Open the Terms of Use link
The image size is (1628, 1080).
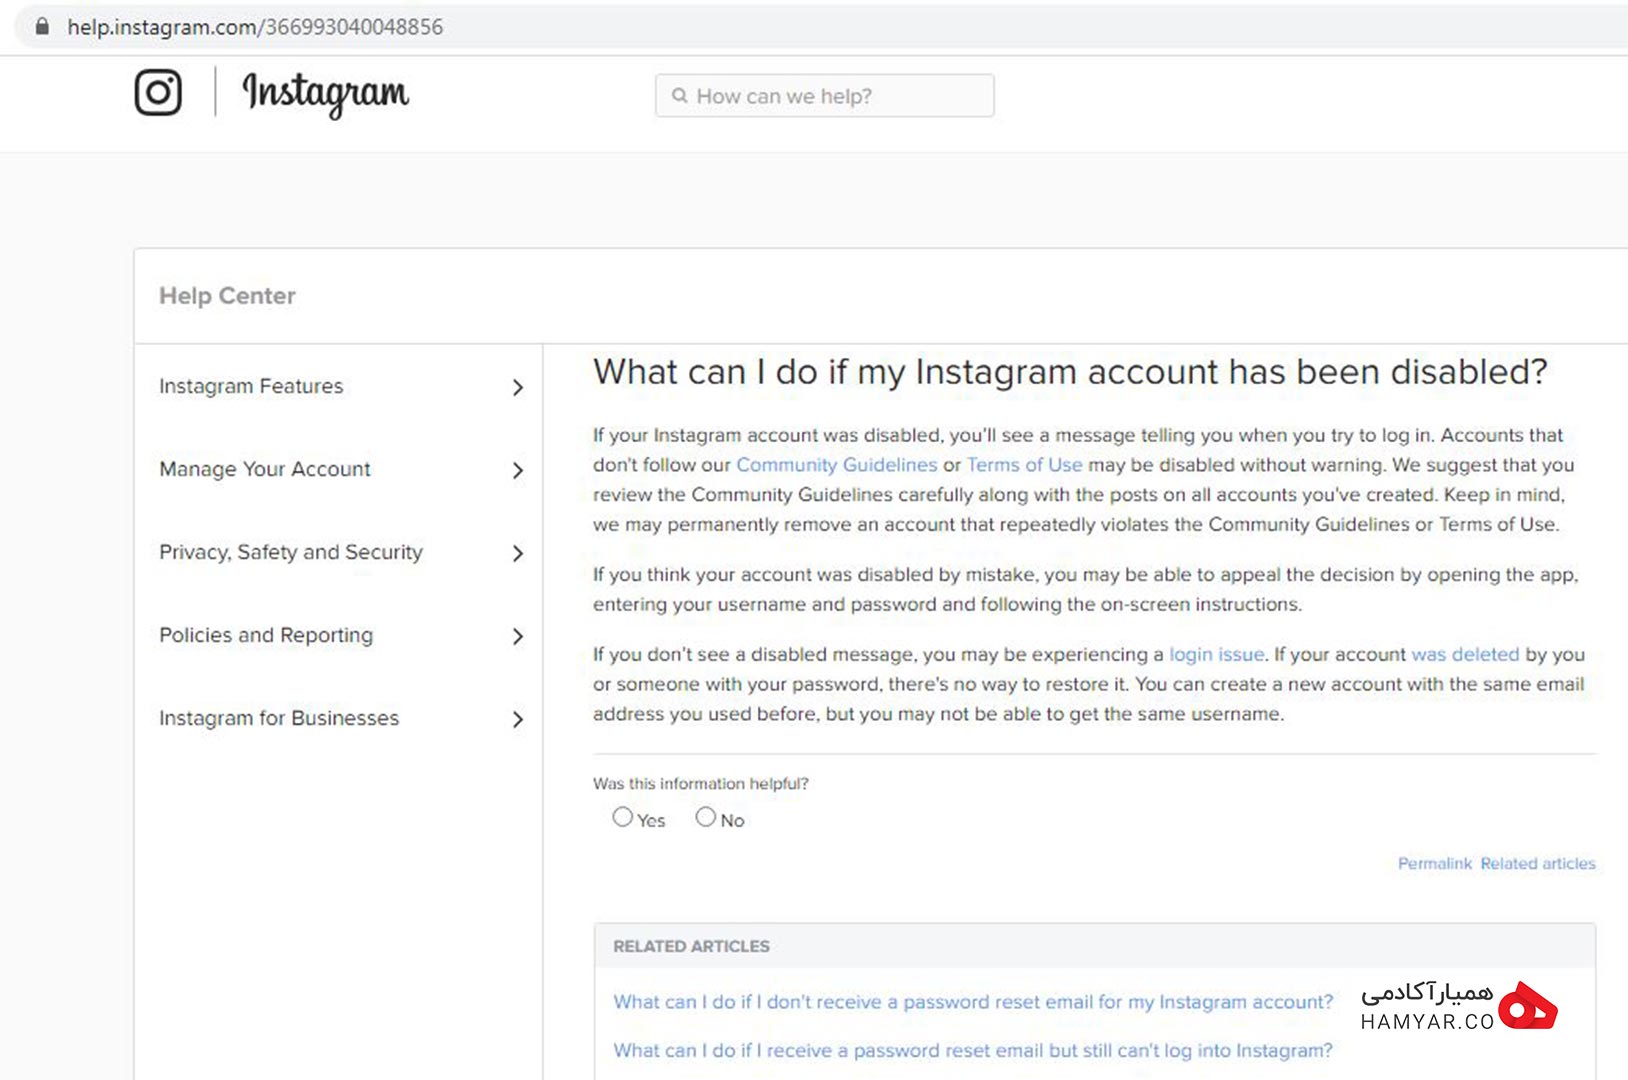tap(1024, 465)
